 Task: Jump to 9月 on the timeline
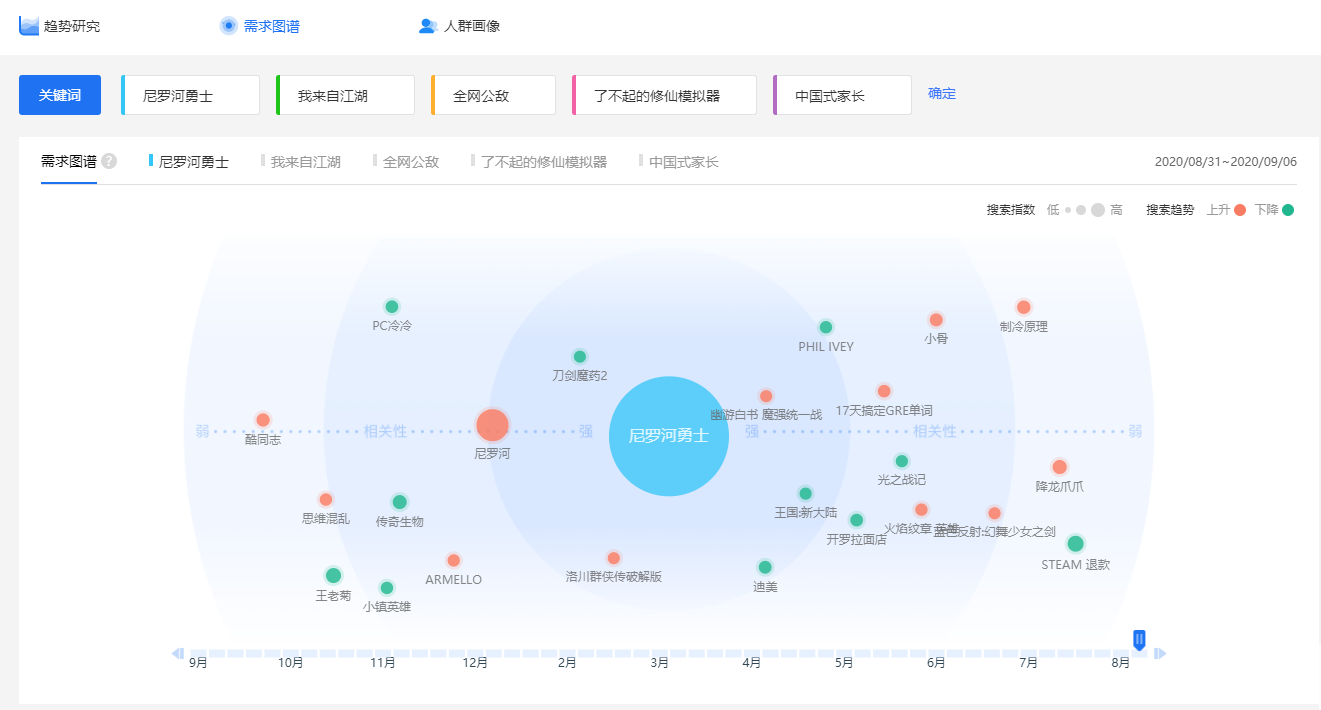pyautogui.click(x=198, y=662)
